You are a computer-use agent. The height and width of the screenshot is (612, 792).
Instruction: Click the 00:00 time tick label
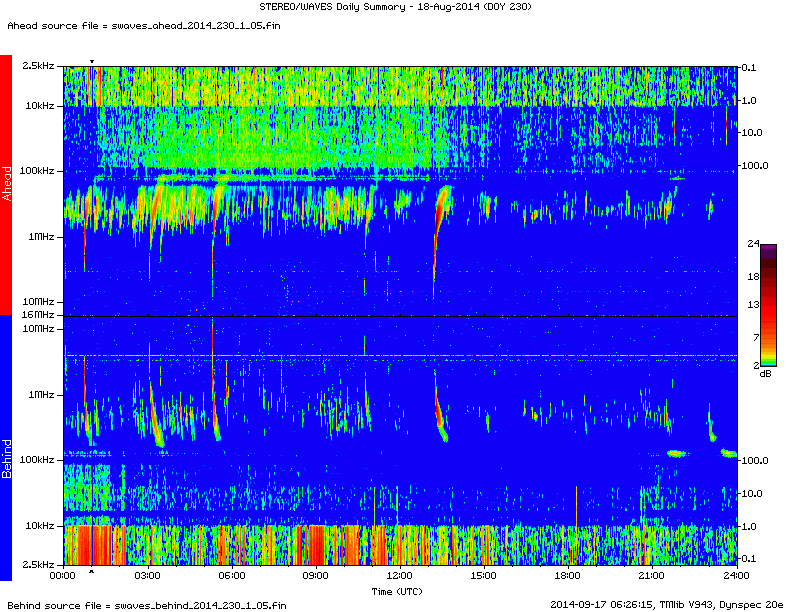63,576
